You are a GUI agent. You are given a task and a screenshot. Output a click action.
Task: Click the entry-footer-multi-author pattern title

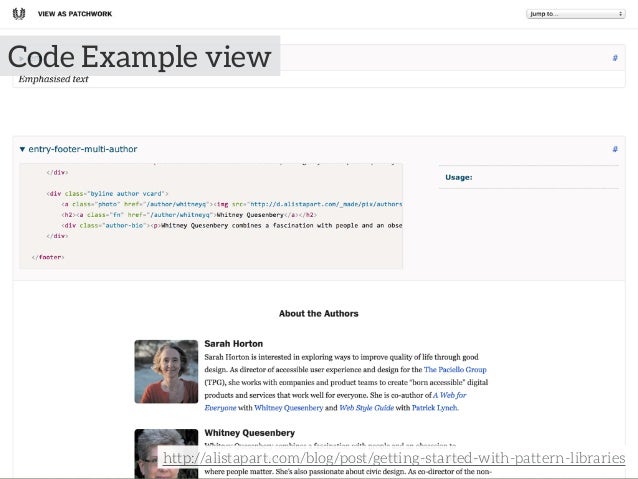pyautogui.click(x=83, y=149)
